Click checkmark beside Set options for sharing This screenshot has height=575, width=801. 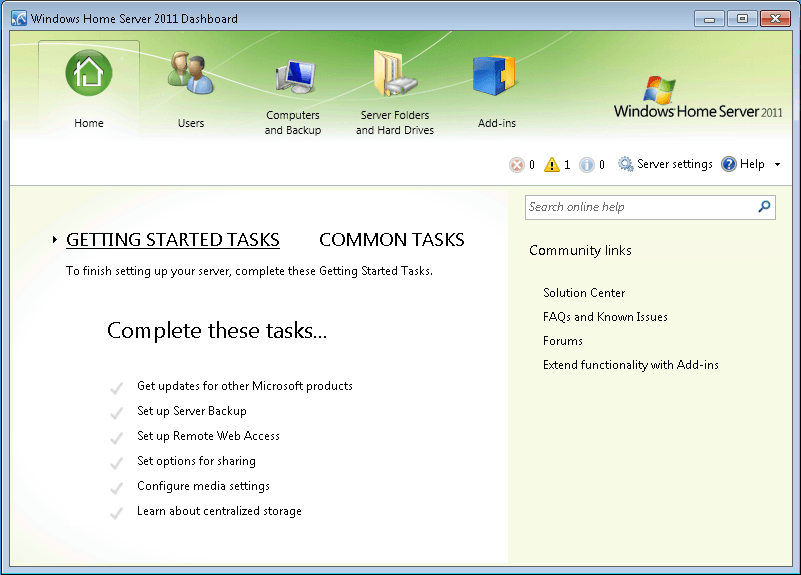pyautogui.click(x=116, y=463)
